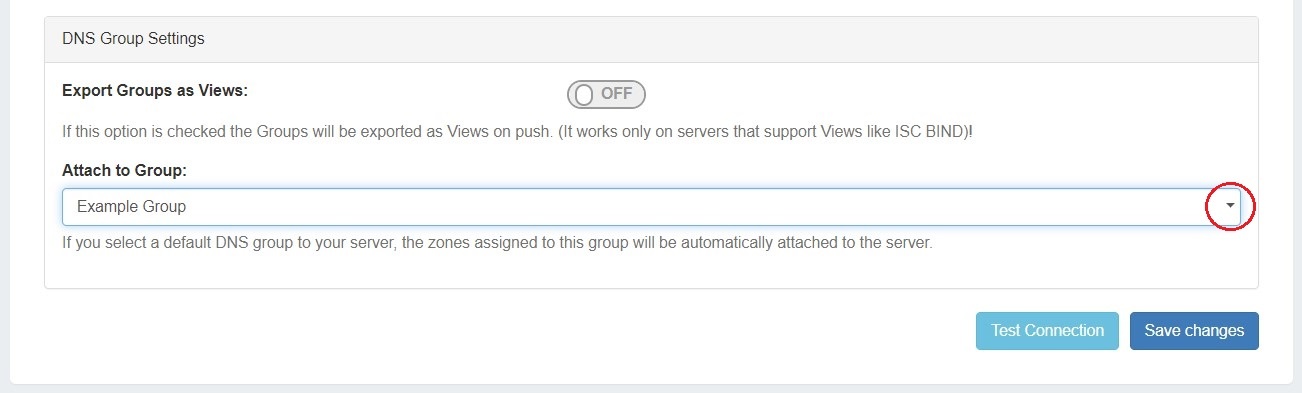
Task: Click the Test Connection button
Action: coord(1047,331)
